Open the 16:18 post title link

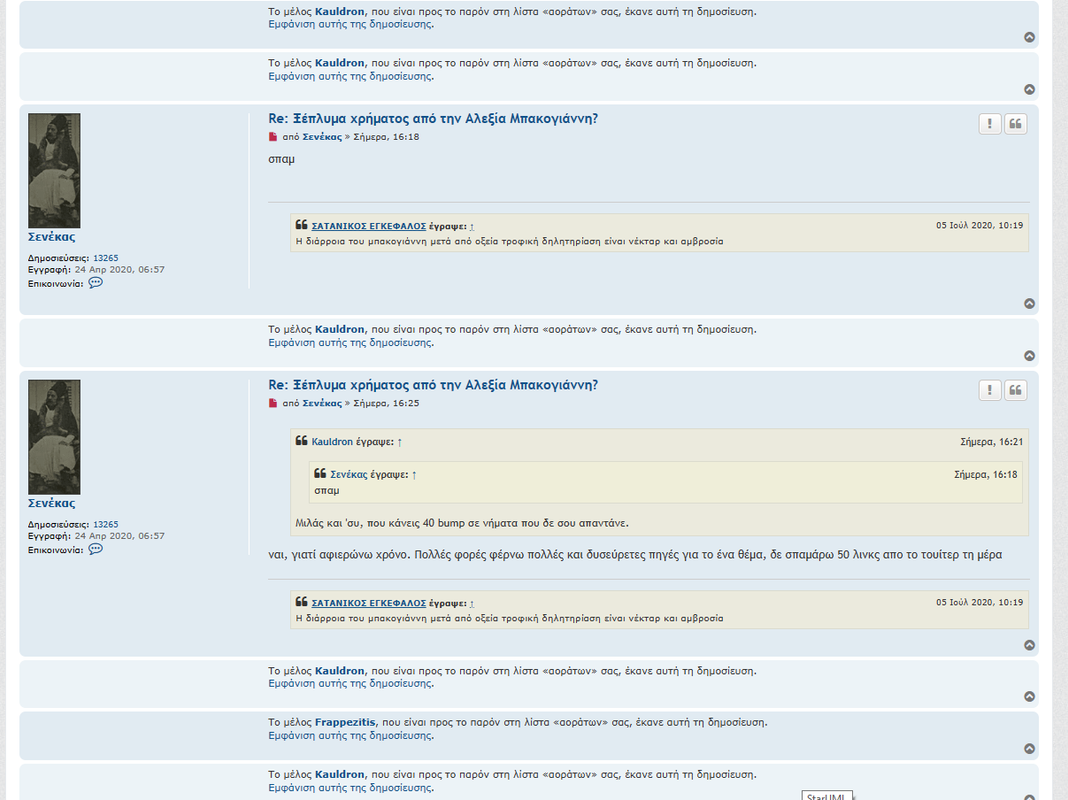tap(433, 118)
